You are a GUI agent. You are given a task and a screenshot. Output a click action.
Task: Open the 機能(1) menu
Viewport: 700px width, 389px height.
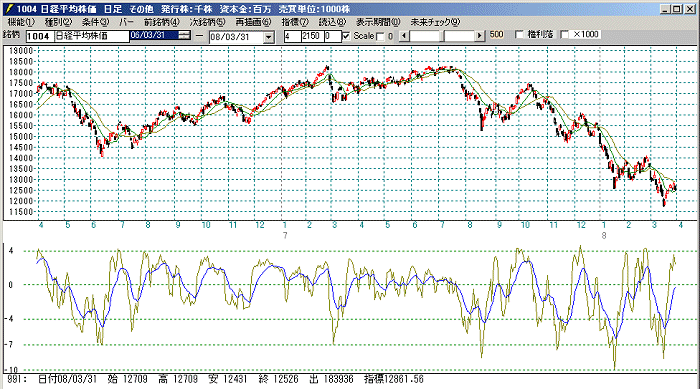click(21, 22)
